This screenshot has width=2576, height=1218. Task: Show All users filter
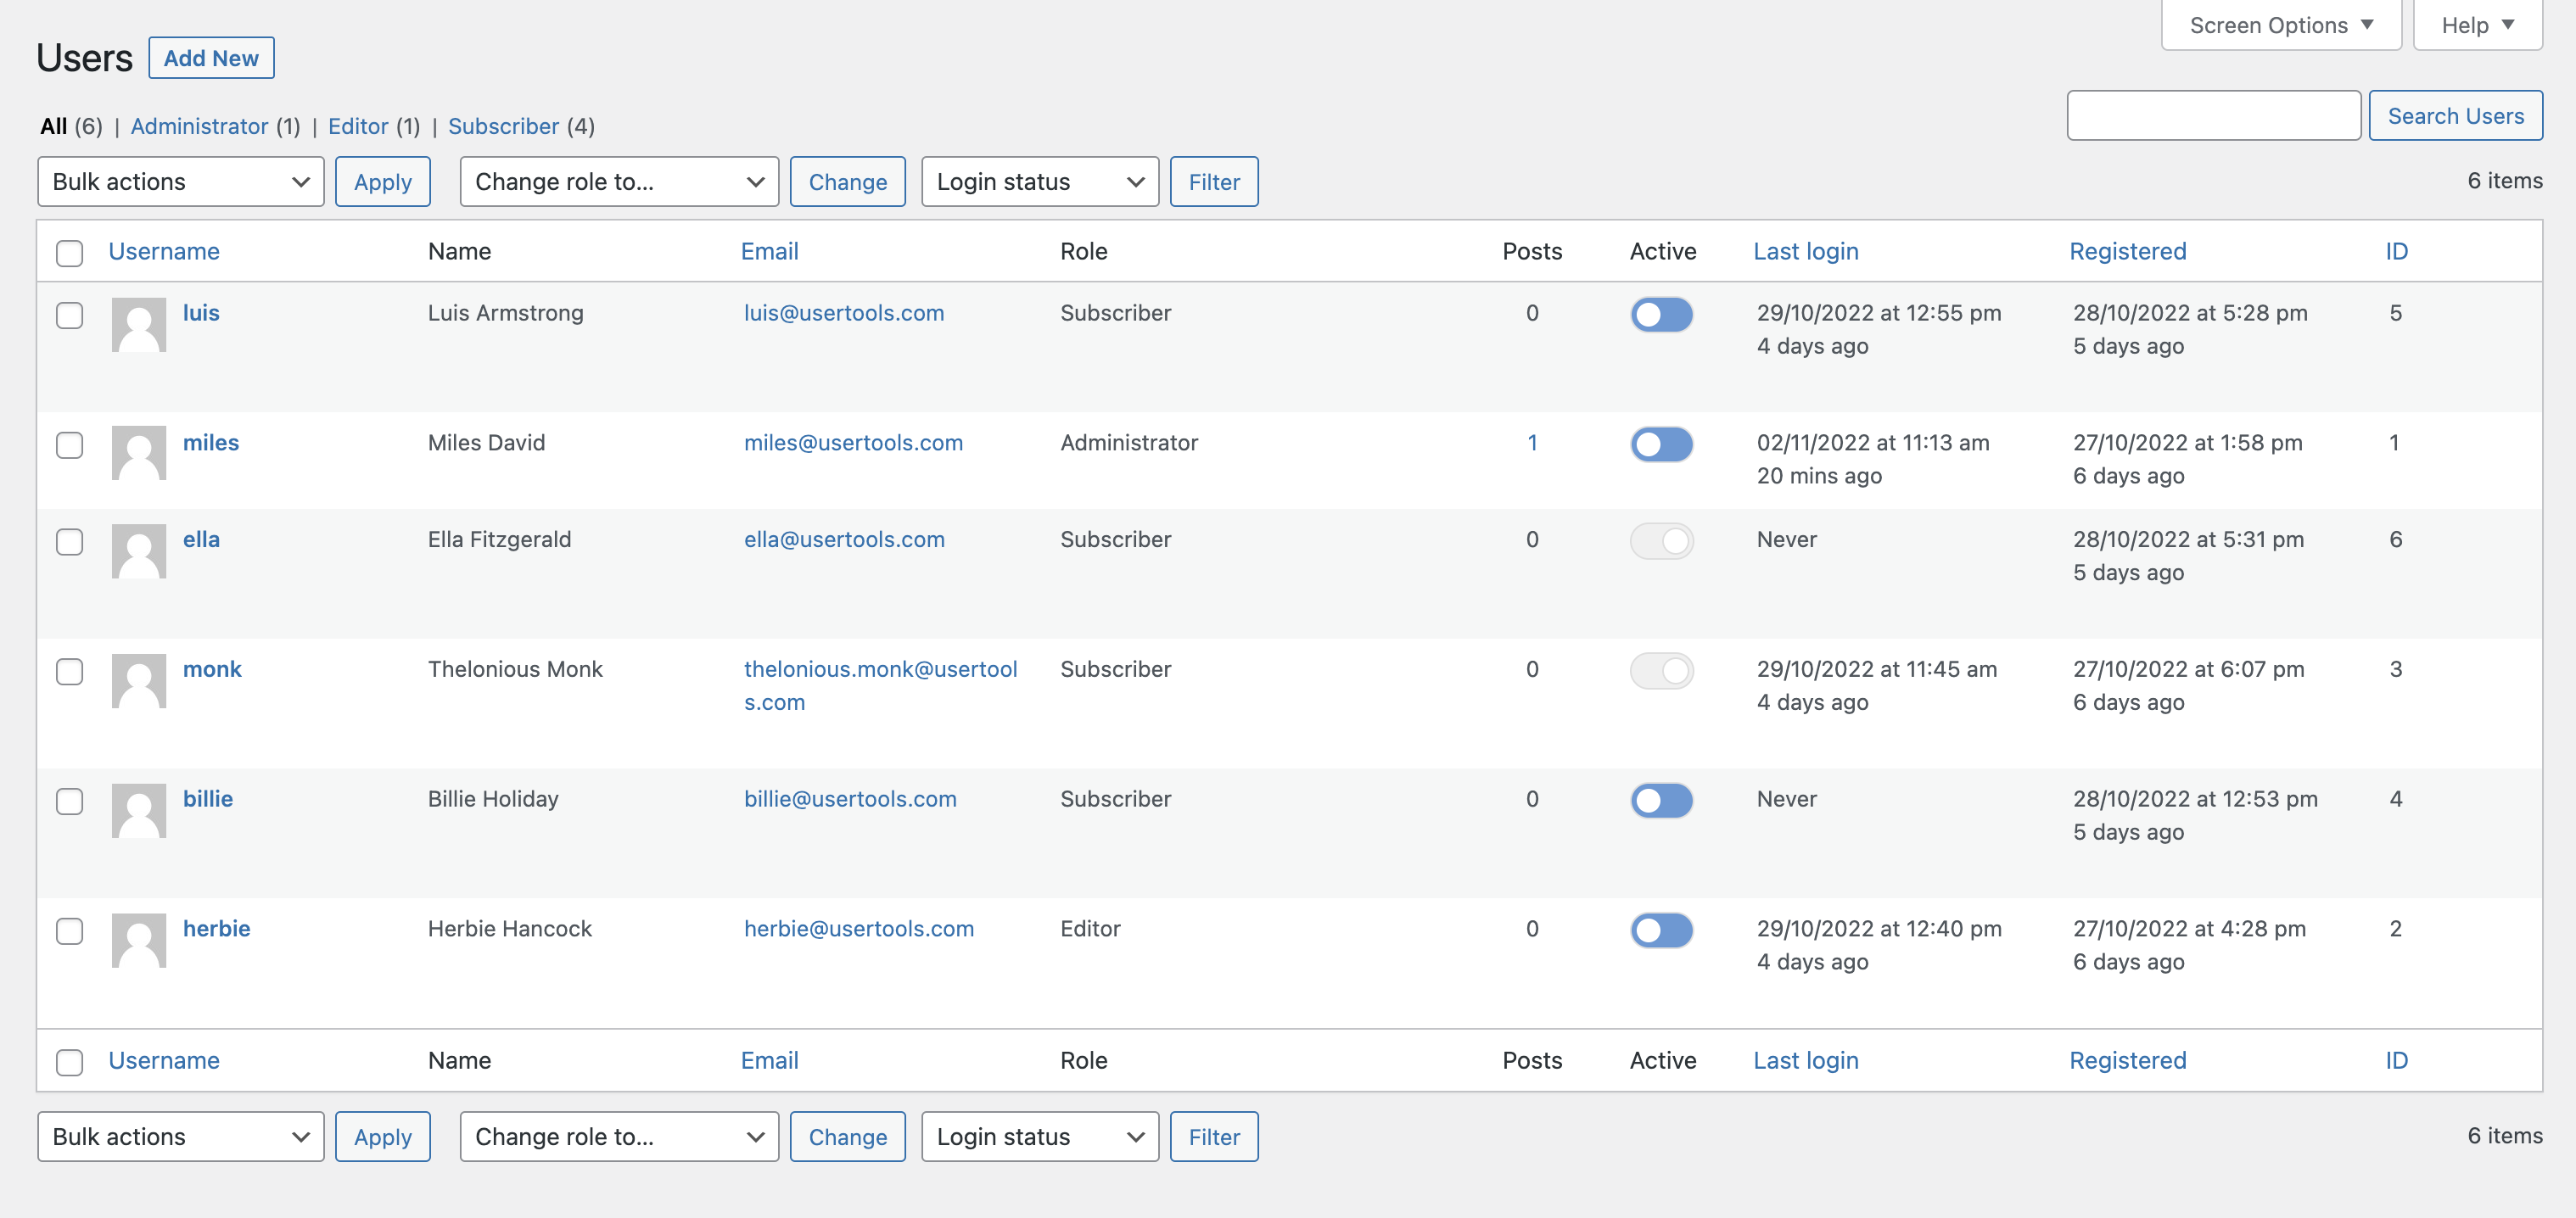pyautogui.click(x=54, y=126)
